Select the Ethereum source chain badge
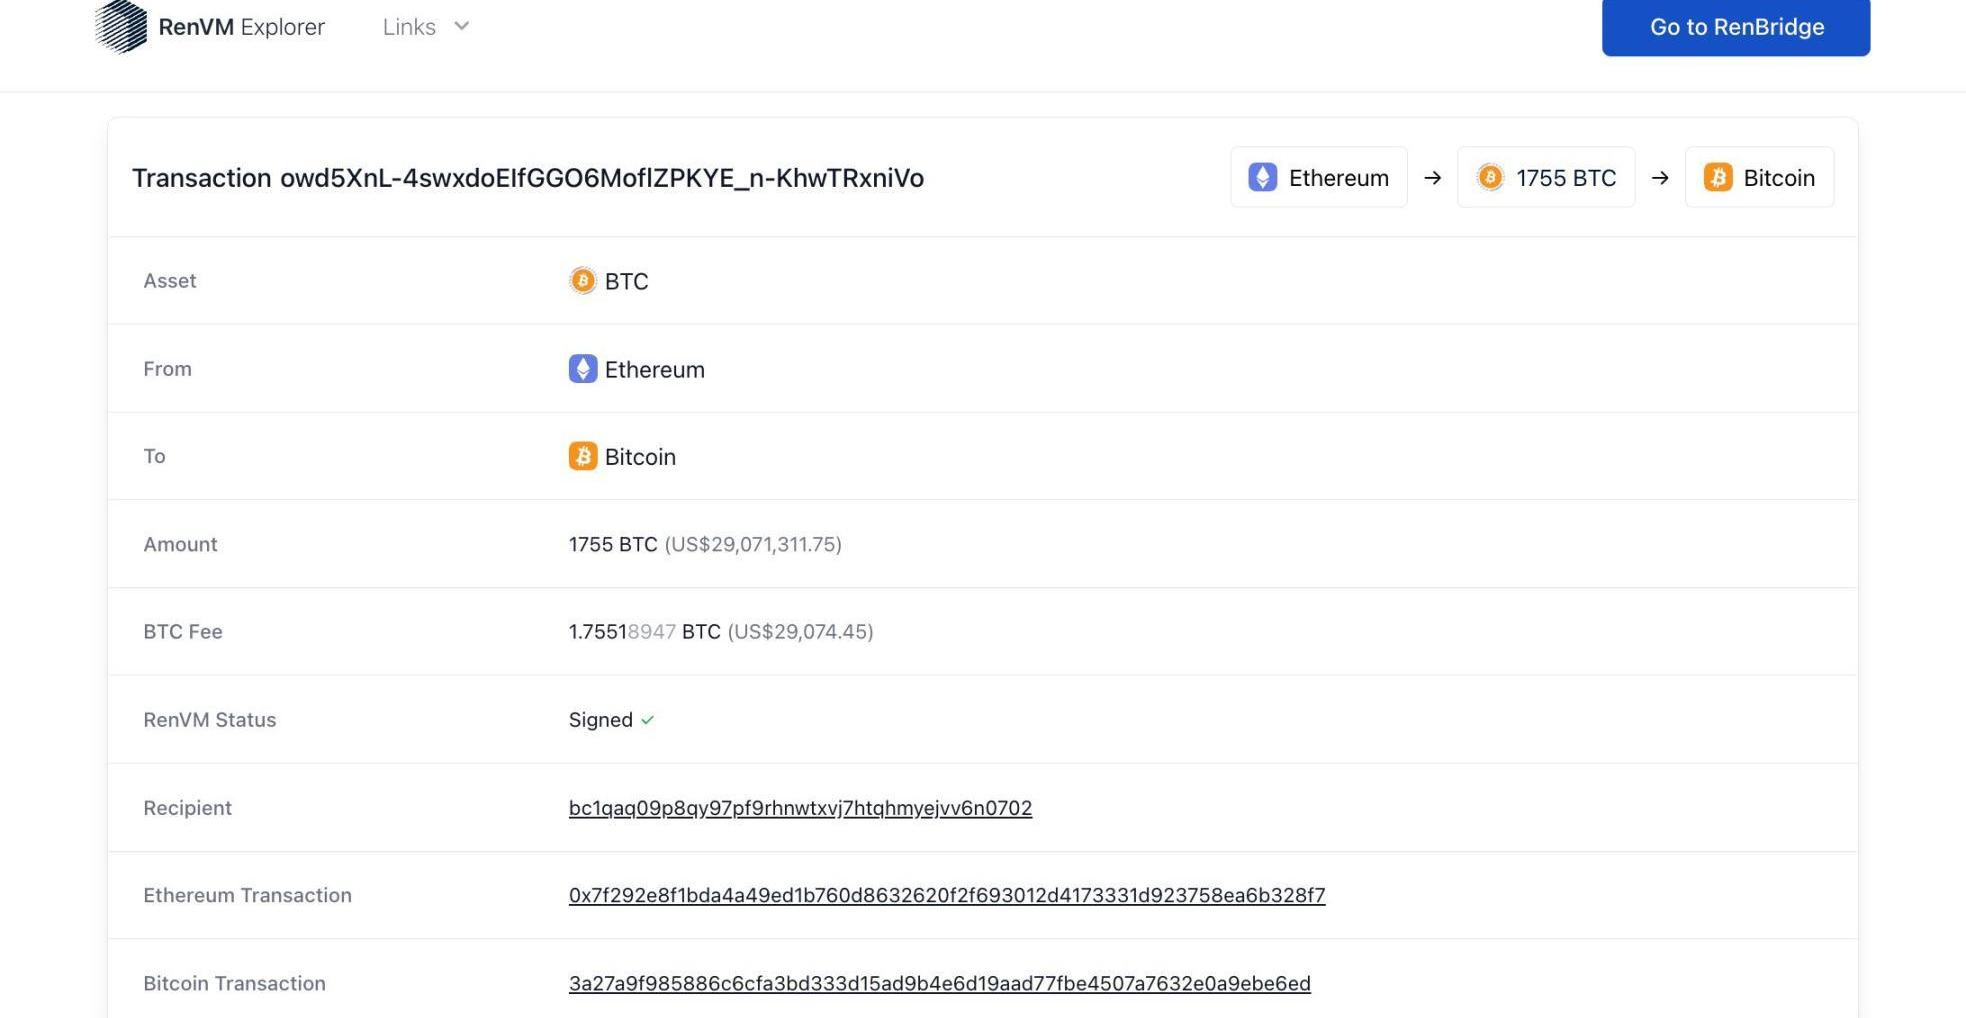Image resolution: width=1966 pixels, height=1018 pixels. (x=1318, y=177)
